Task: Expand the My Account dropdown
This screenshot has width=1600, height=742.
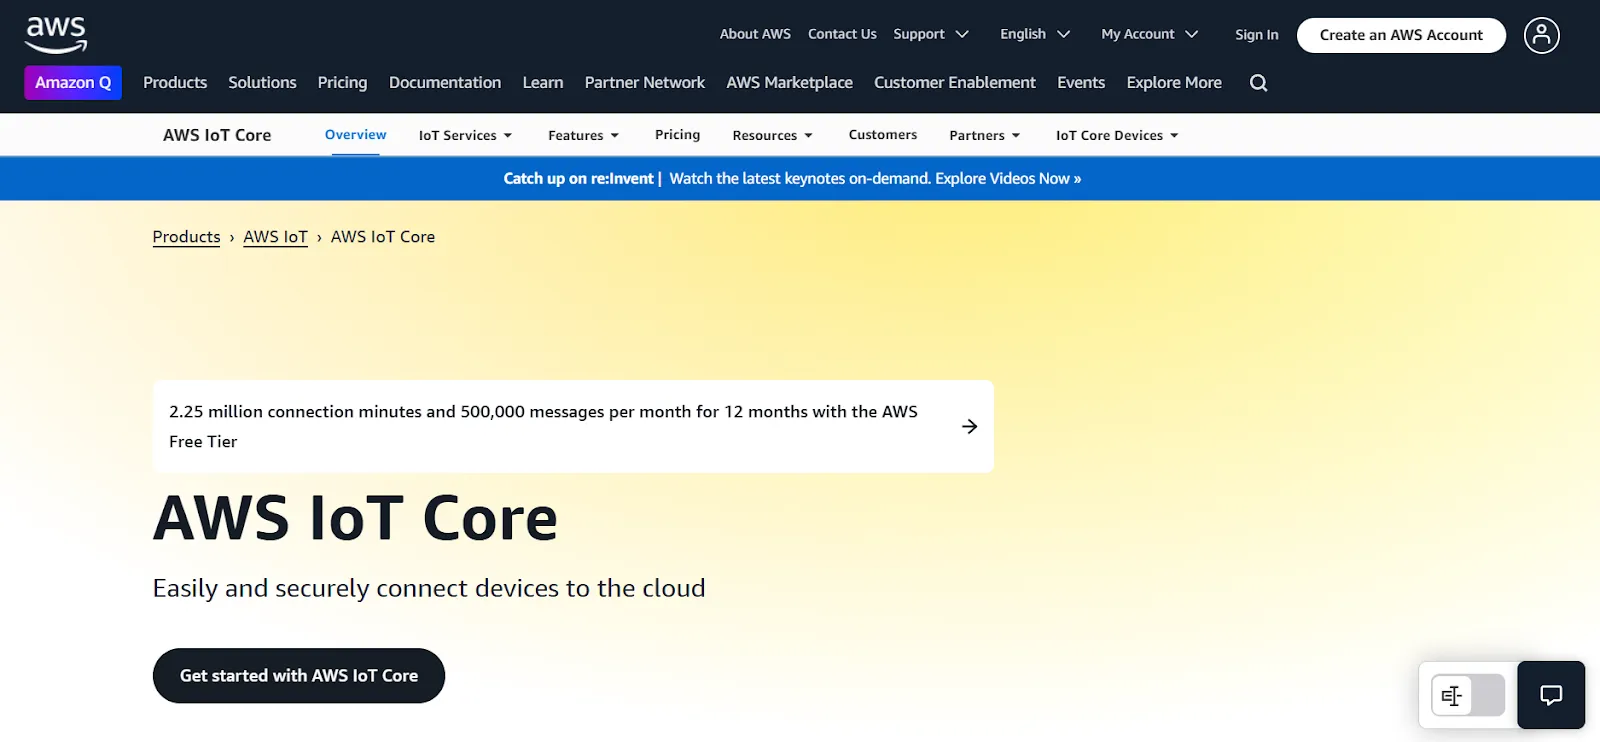Action: 1150,34
